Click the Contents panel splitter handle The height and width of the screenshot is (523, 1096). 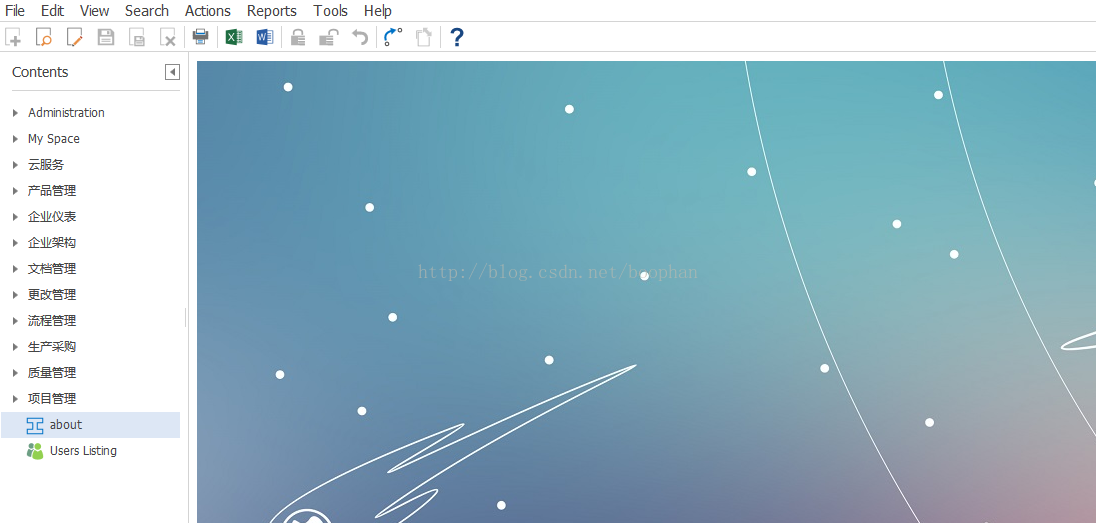tap(185, 317)
